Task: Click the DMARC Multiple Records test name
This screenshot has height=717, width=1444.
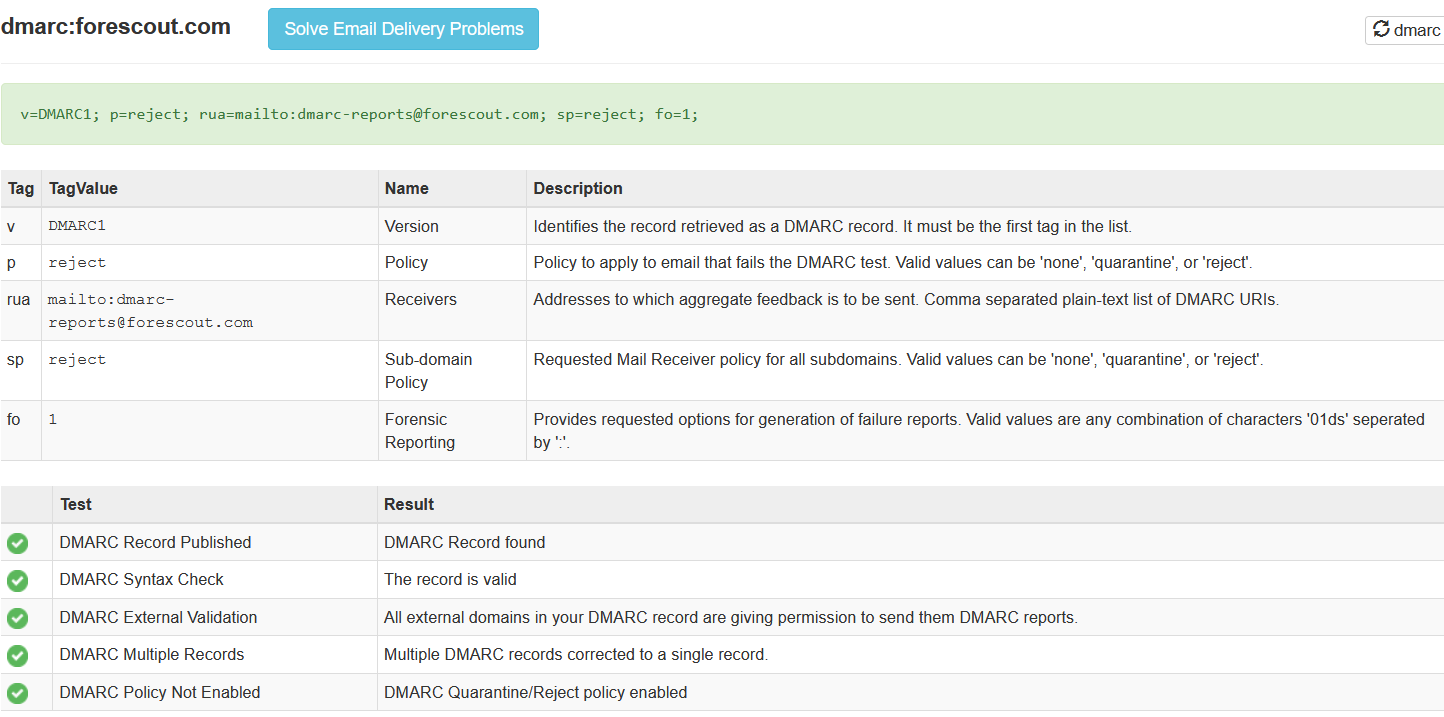Action: click(x=151, y=655)
